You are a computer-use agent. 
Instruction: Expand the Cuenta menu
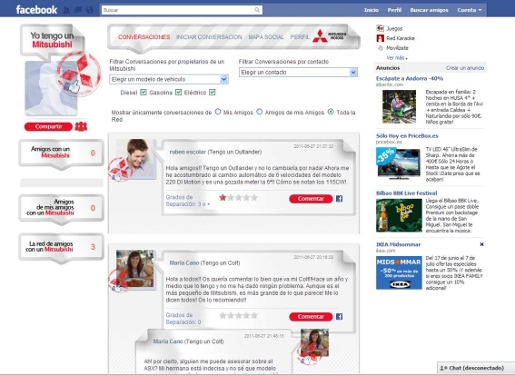(x=469, y=10)
